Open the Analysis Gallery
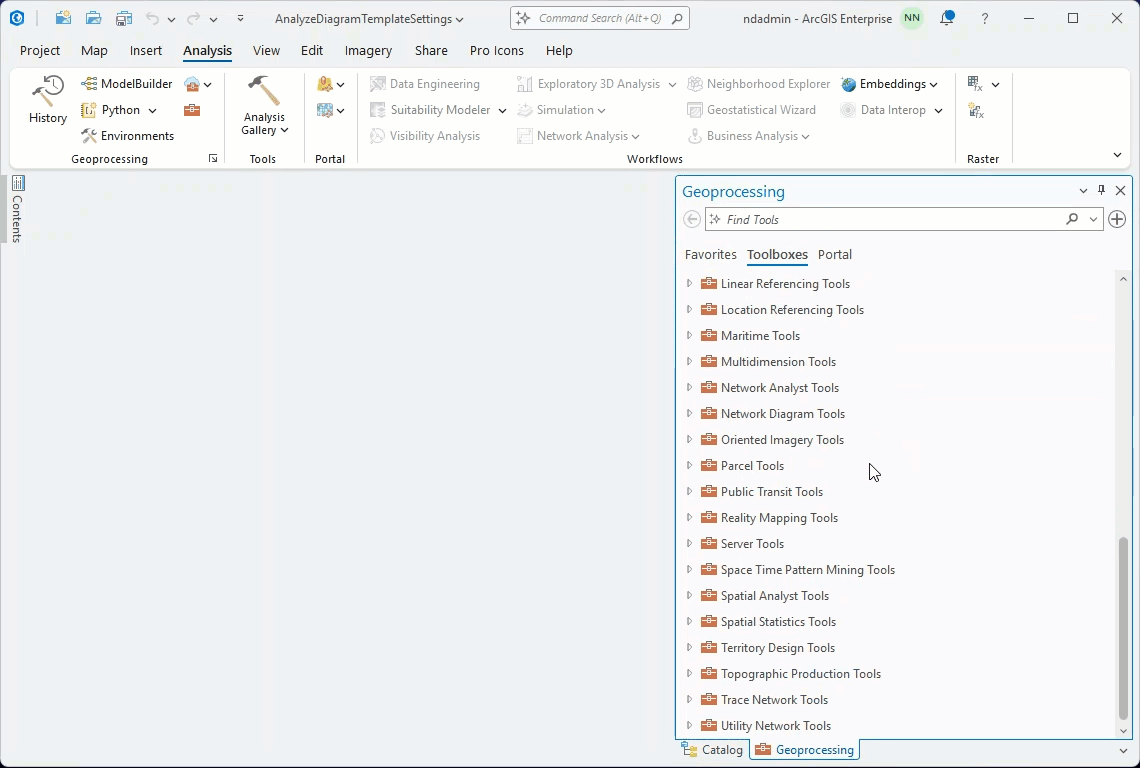Image resolution: width=1140 pixels, height=768 pixels. (x=263, y=107)
